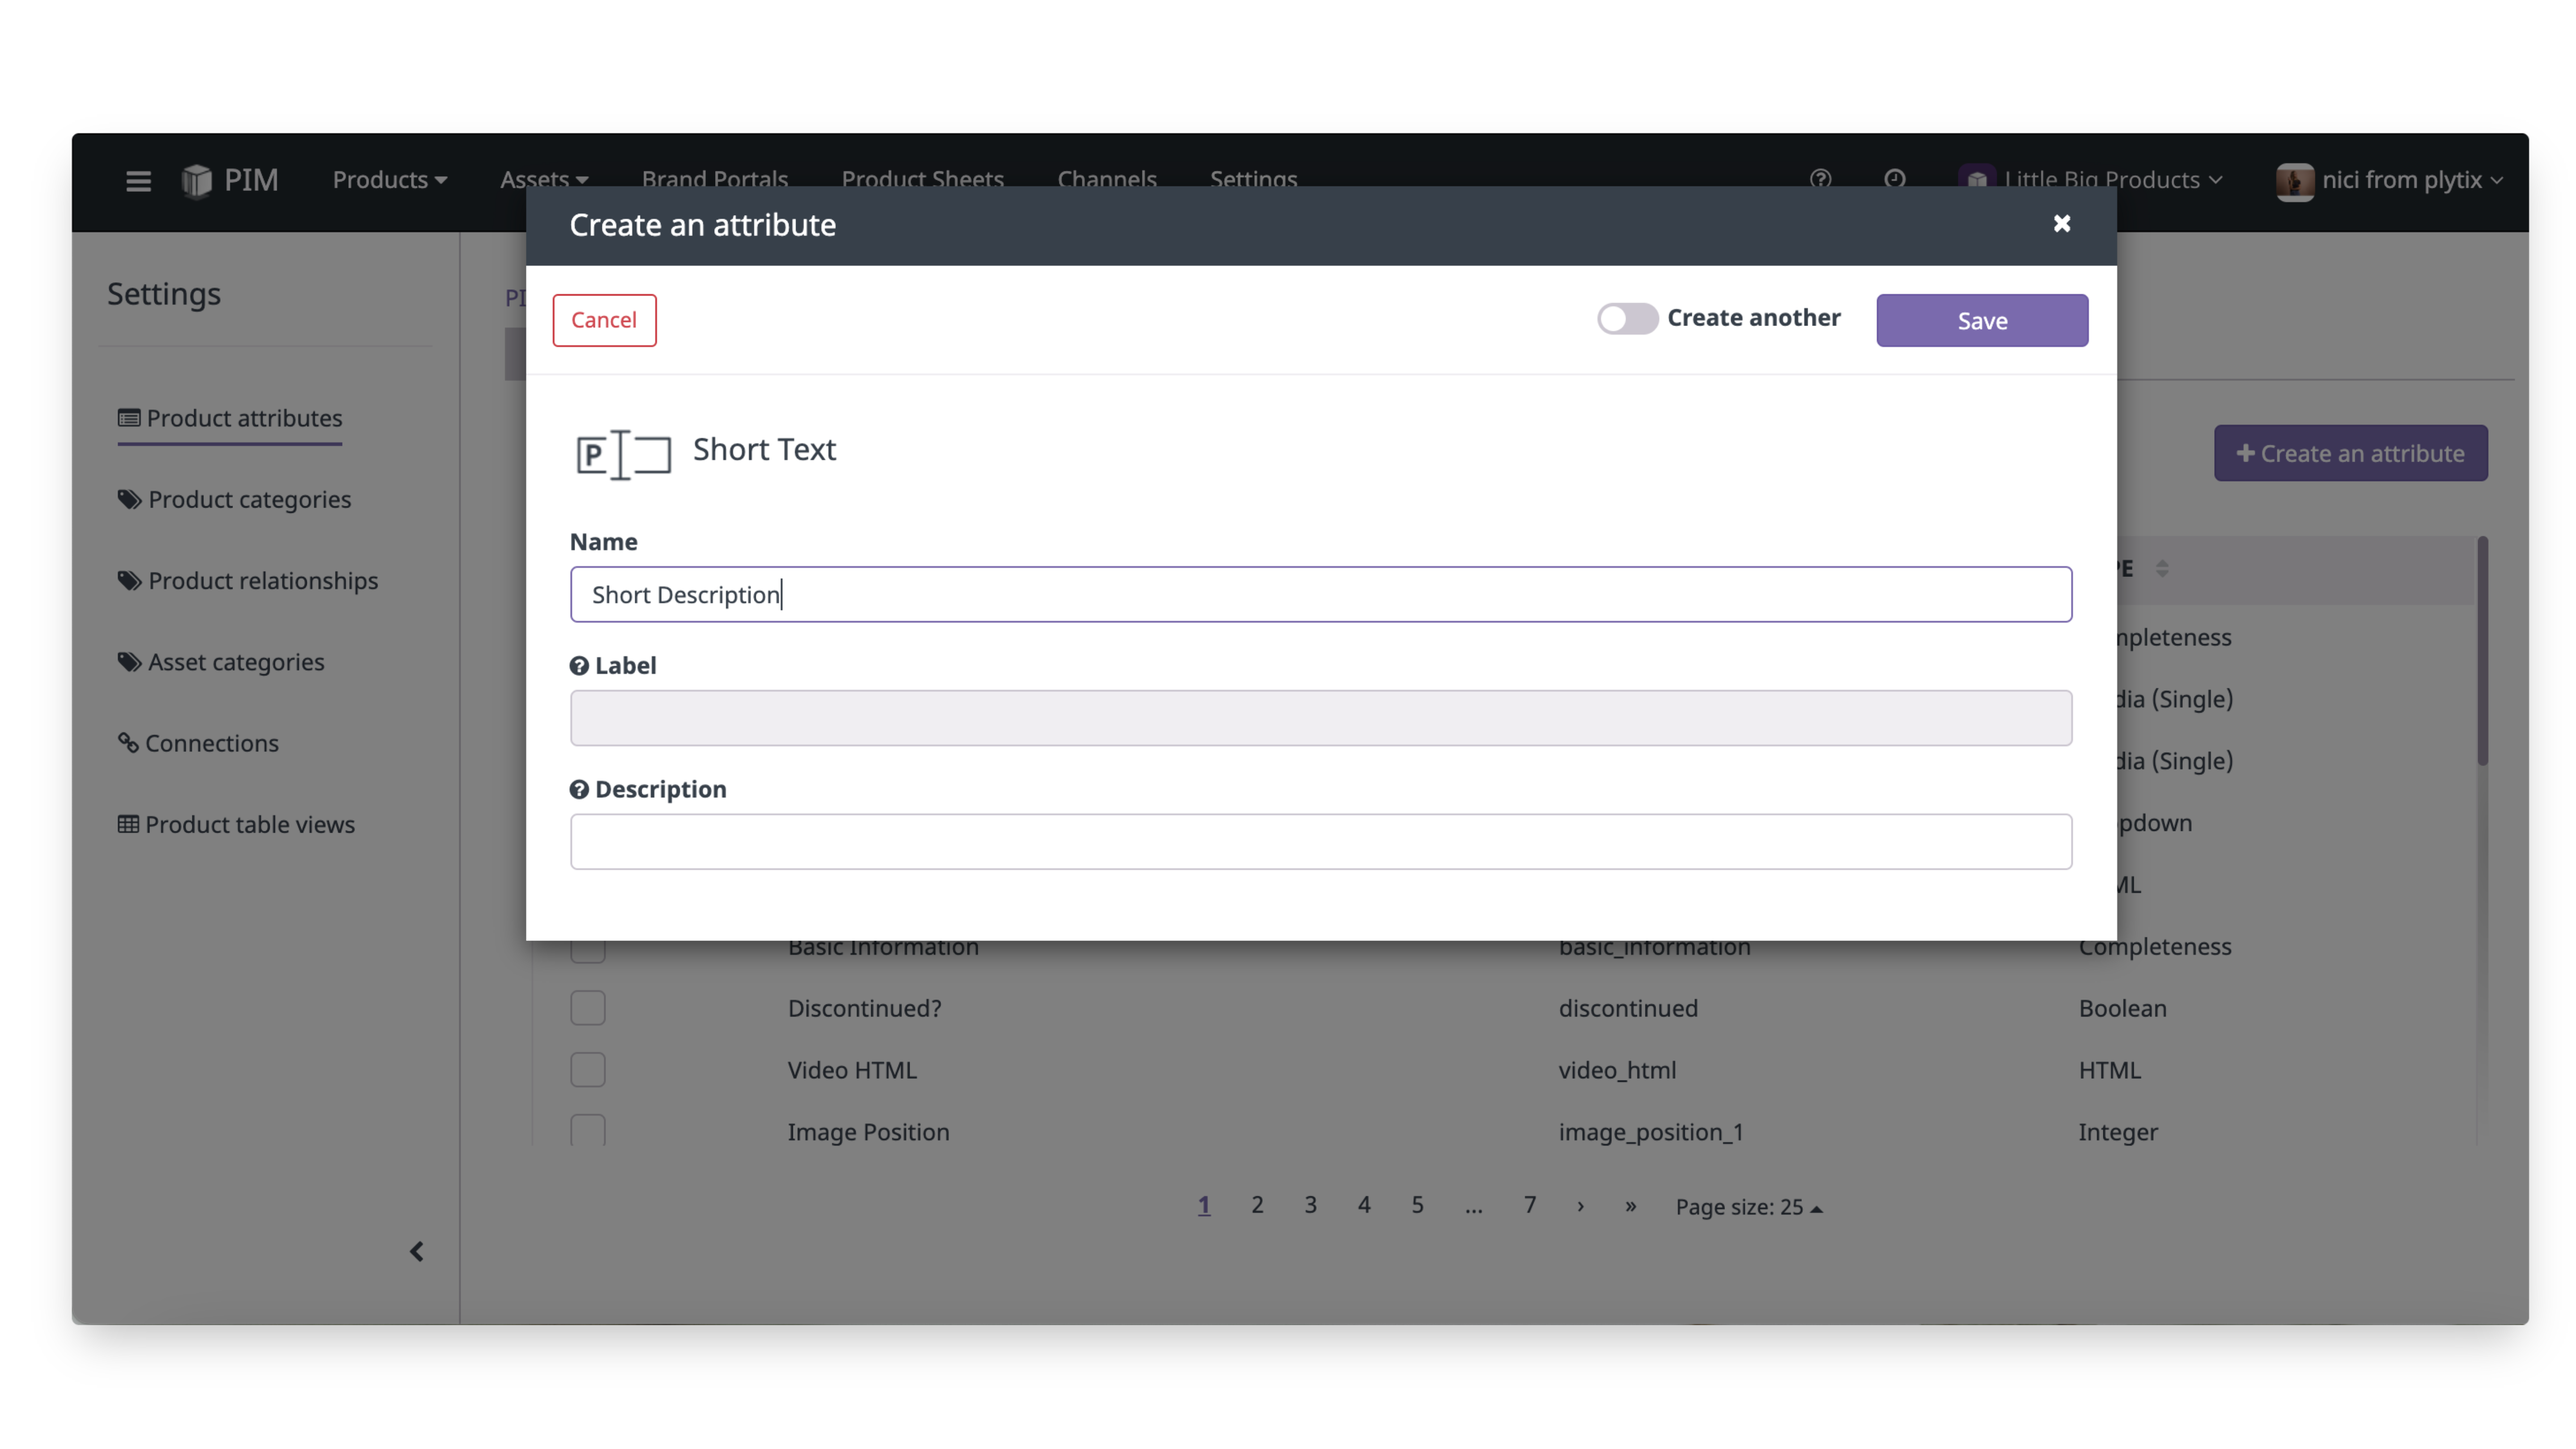Click the Label help icon
The image size is (2576, 1449).
click(x=579, y=666)
